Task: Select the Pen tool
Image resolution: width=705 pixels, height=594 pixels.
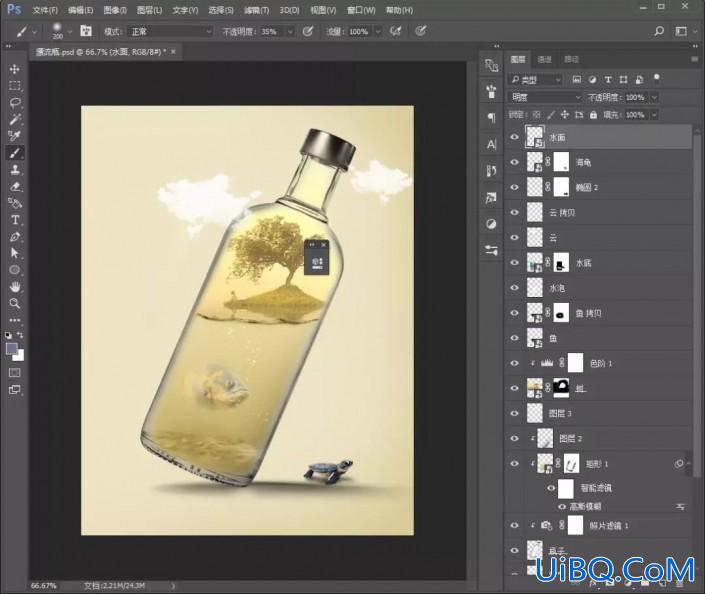Action: (x=14, y=237)
